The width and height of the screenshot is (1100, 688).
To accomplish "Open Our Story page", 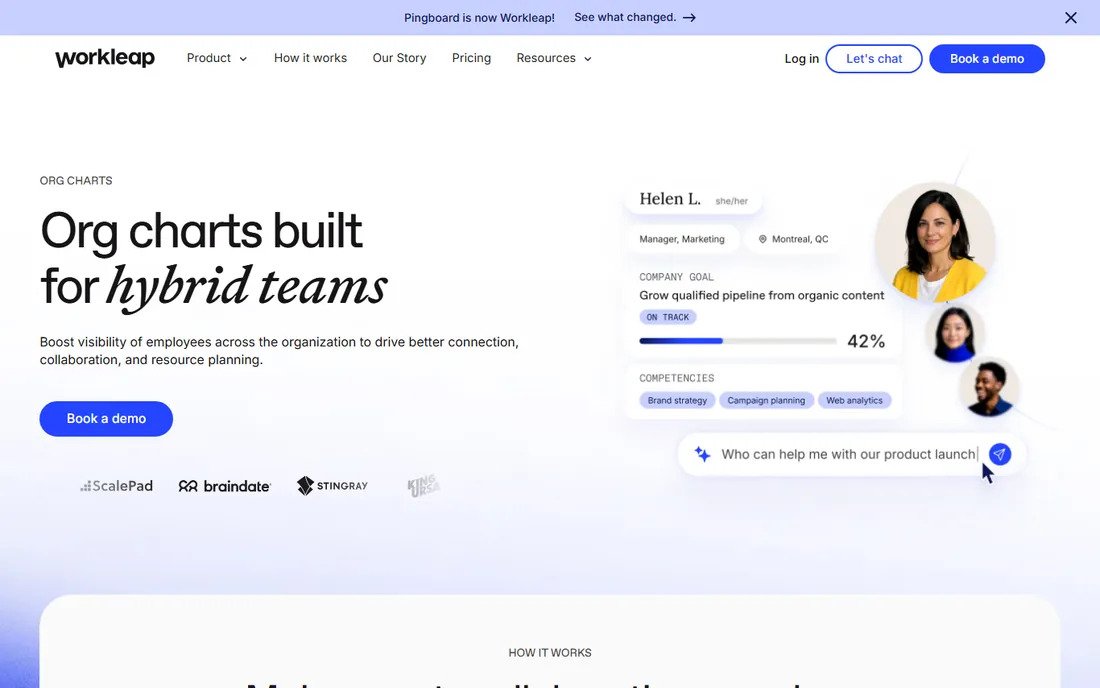I will click(399, 58).
